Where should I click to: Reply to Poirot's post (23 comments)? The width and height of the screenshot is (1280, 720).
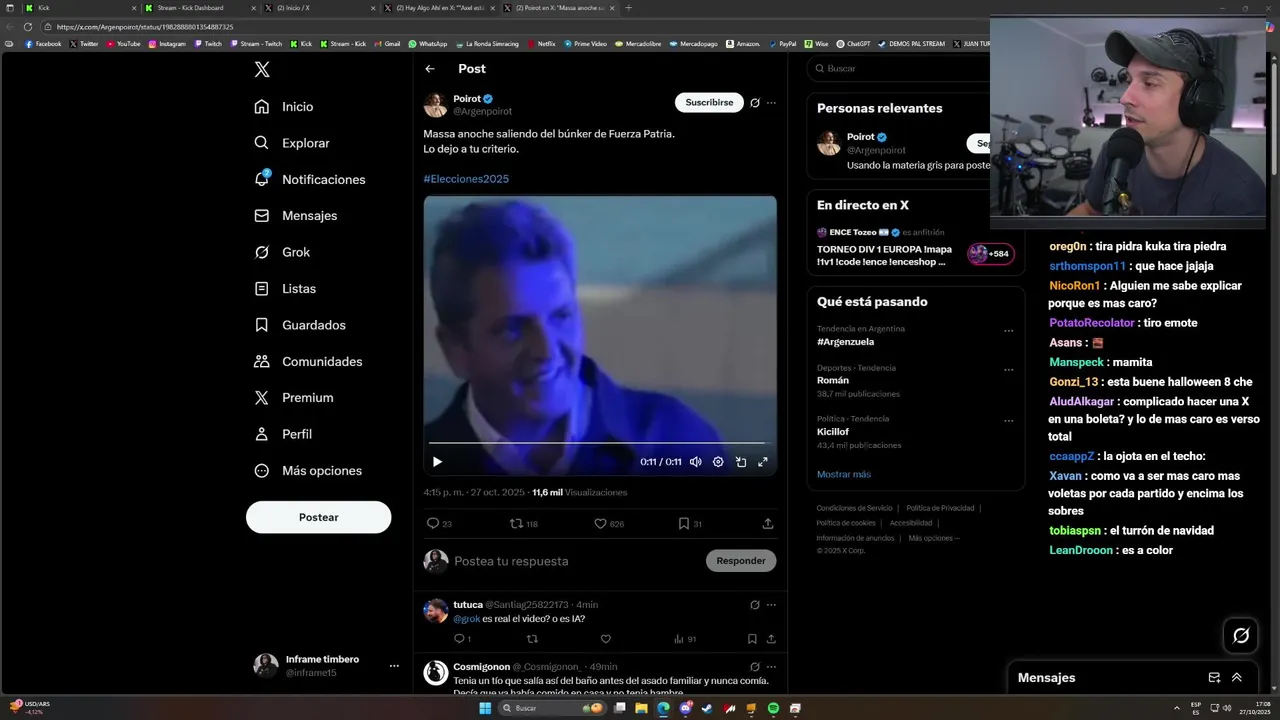click(439, 524)
